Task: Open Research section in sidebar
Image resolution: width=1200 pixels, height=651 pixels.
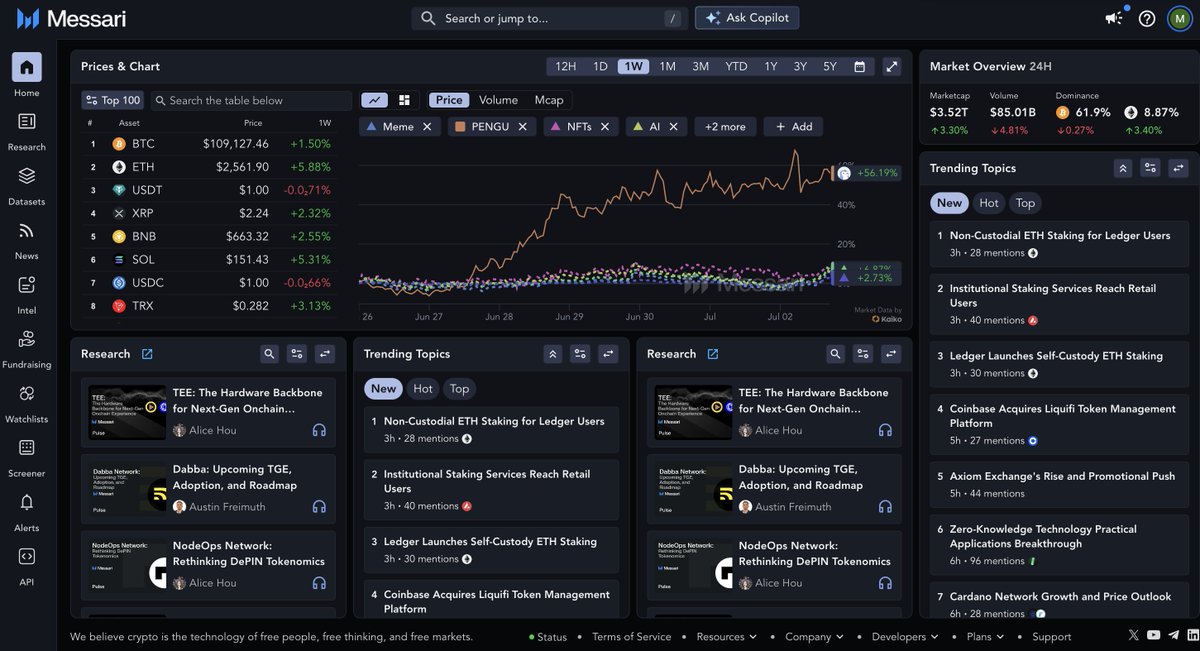Action: (x=27, y=130)
